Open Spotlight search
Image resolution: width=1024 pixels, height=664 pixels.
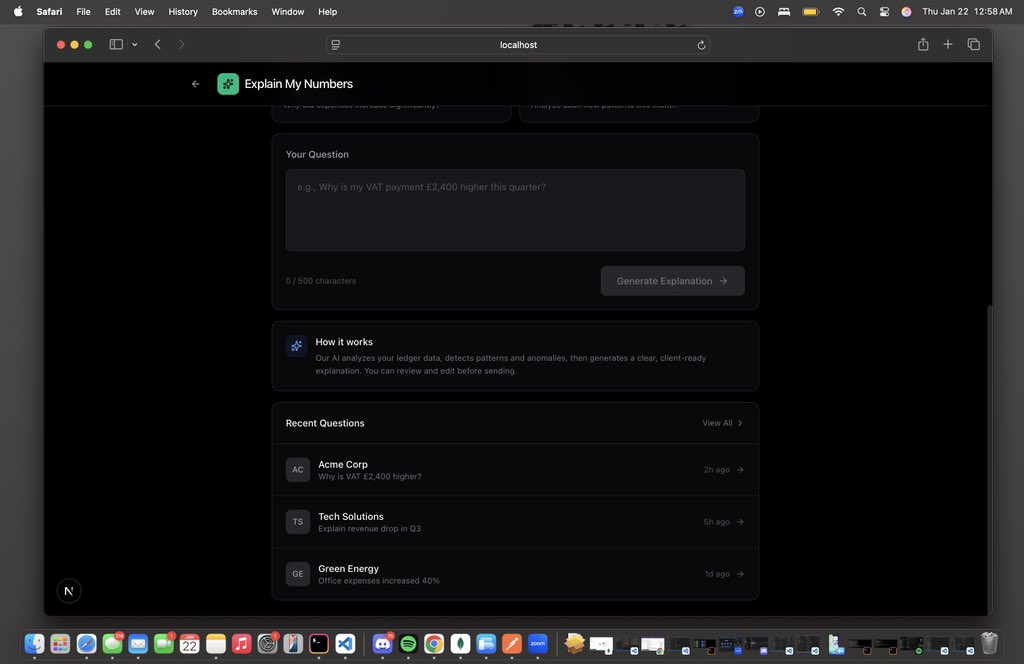point(862,12)
